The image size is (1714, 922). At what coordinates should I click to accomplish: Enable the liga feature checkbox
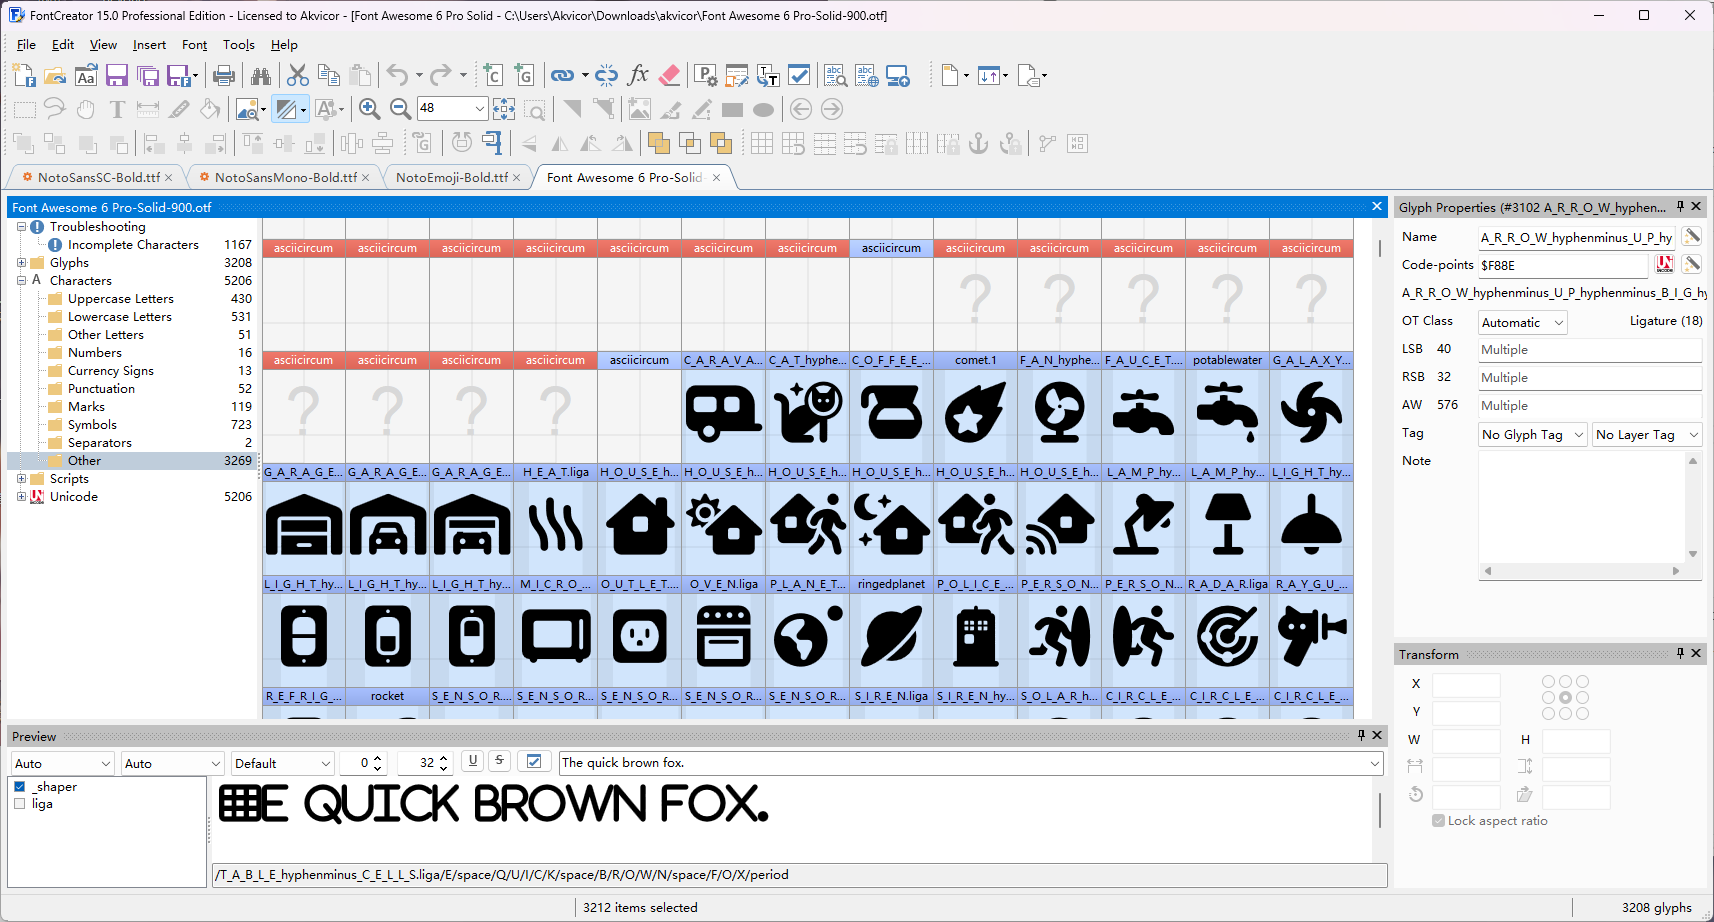coord(19,803)
